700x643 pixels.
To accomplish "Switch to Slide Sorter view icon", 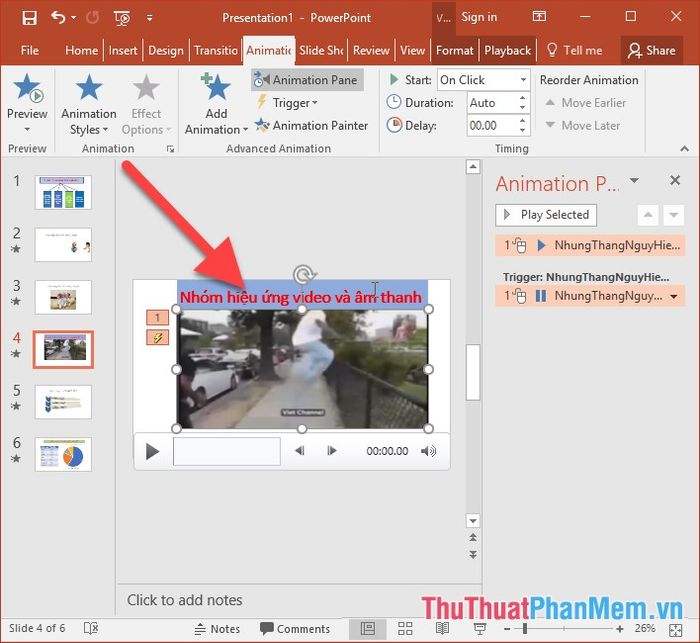I will 405,629.
